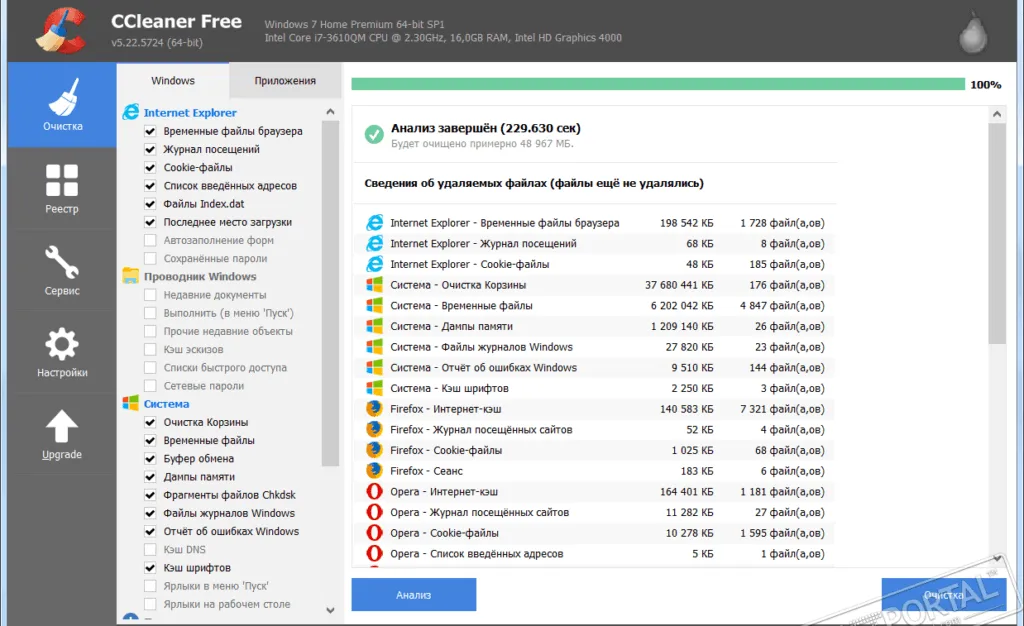Check Ярлыки на рабочем столе checkbox
This screenshot has height=626, width=1024.
coord(150,604)
